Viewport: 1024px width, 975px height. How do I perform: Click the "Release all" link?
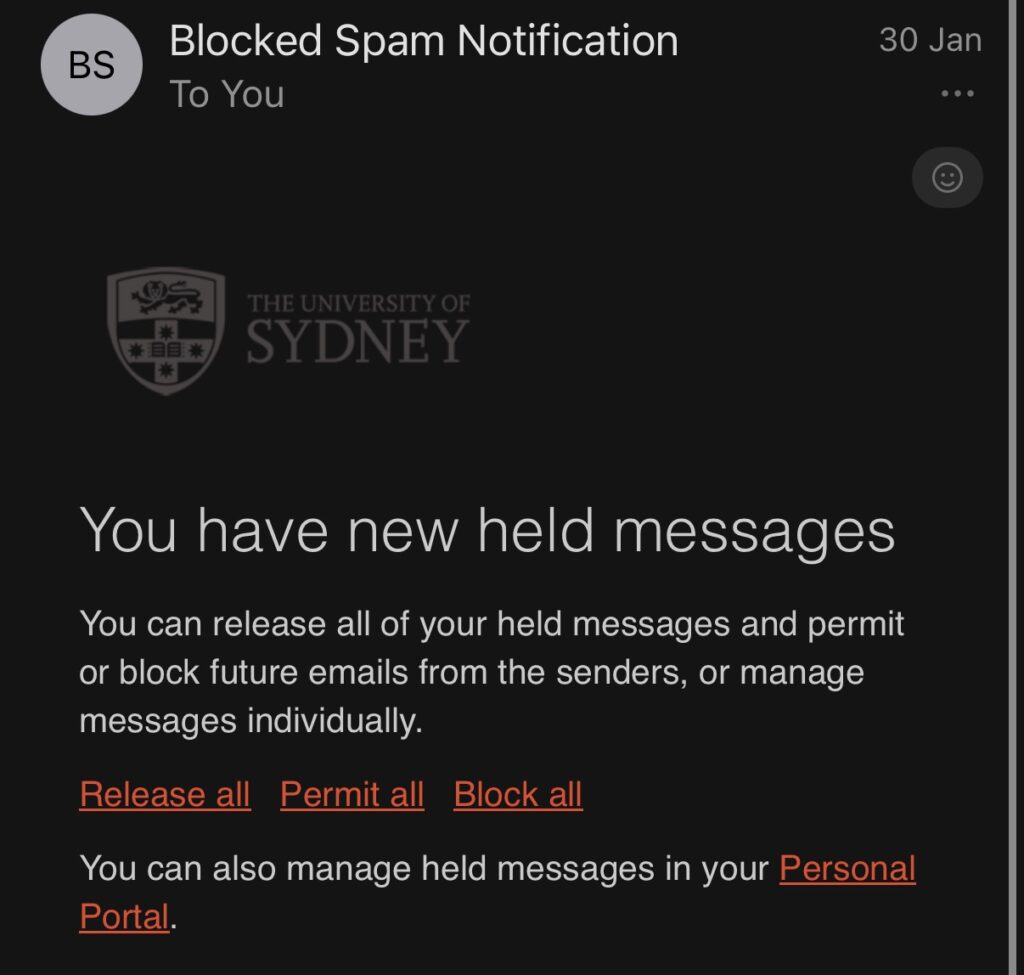click(x=165, y=794)
